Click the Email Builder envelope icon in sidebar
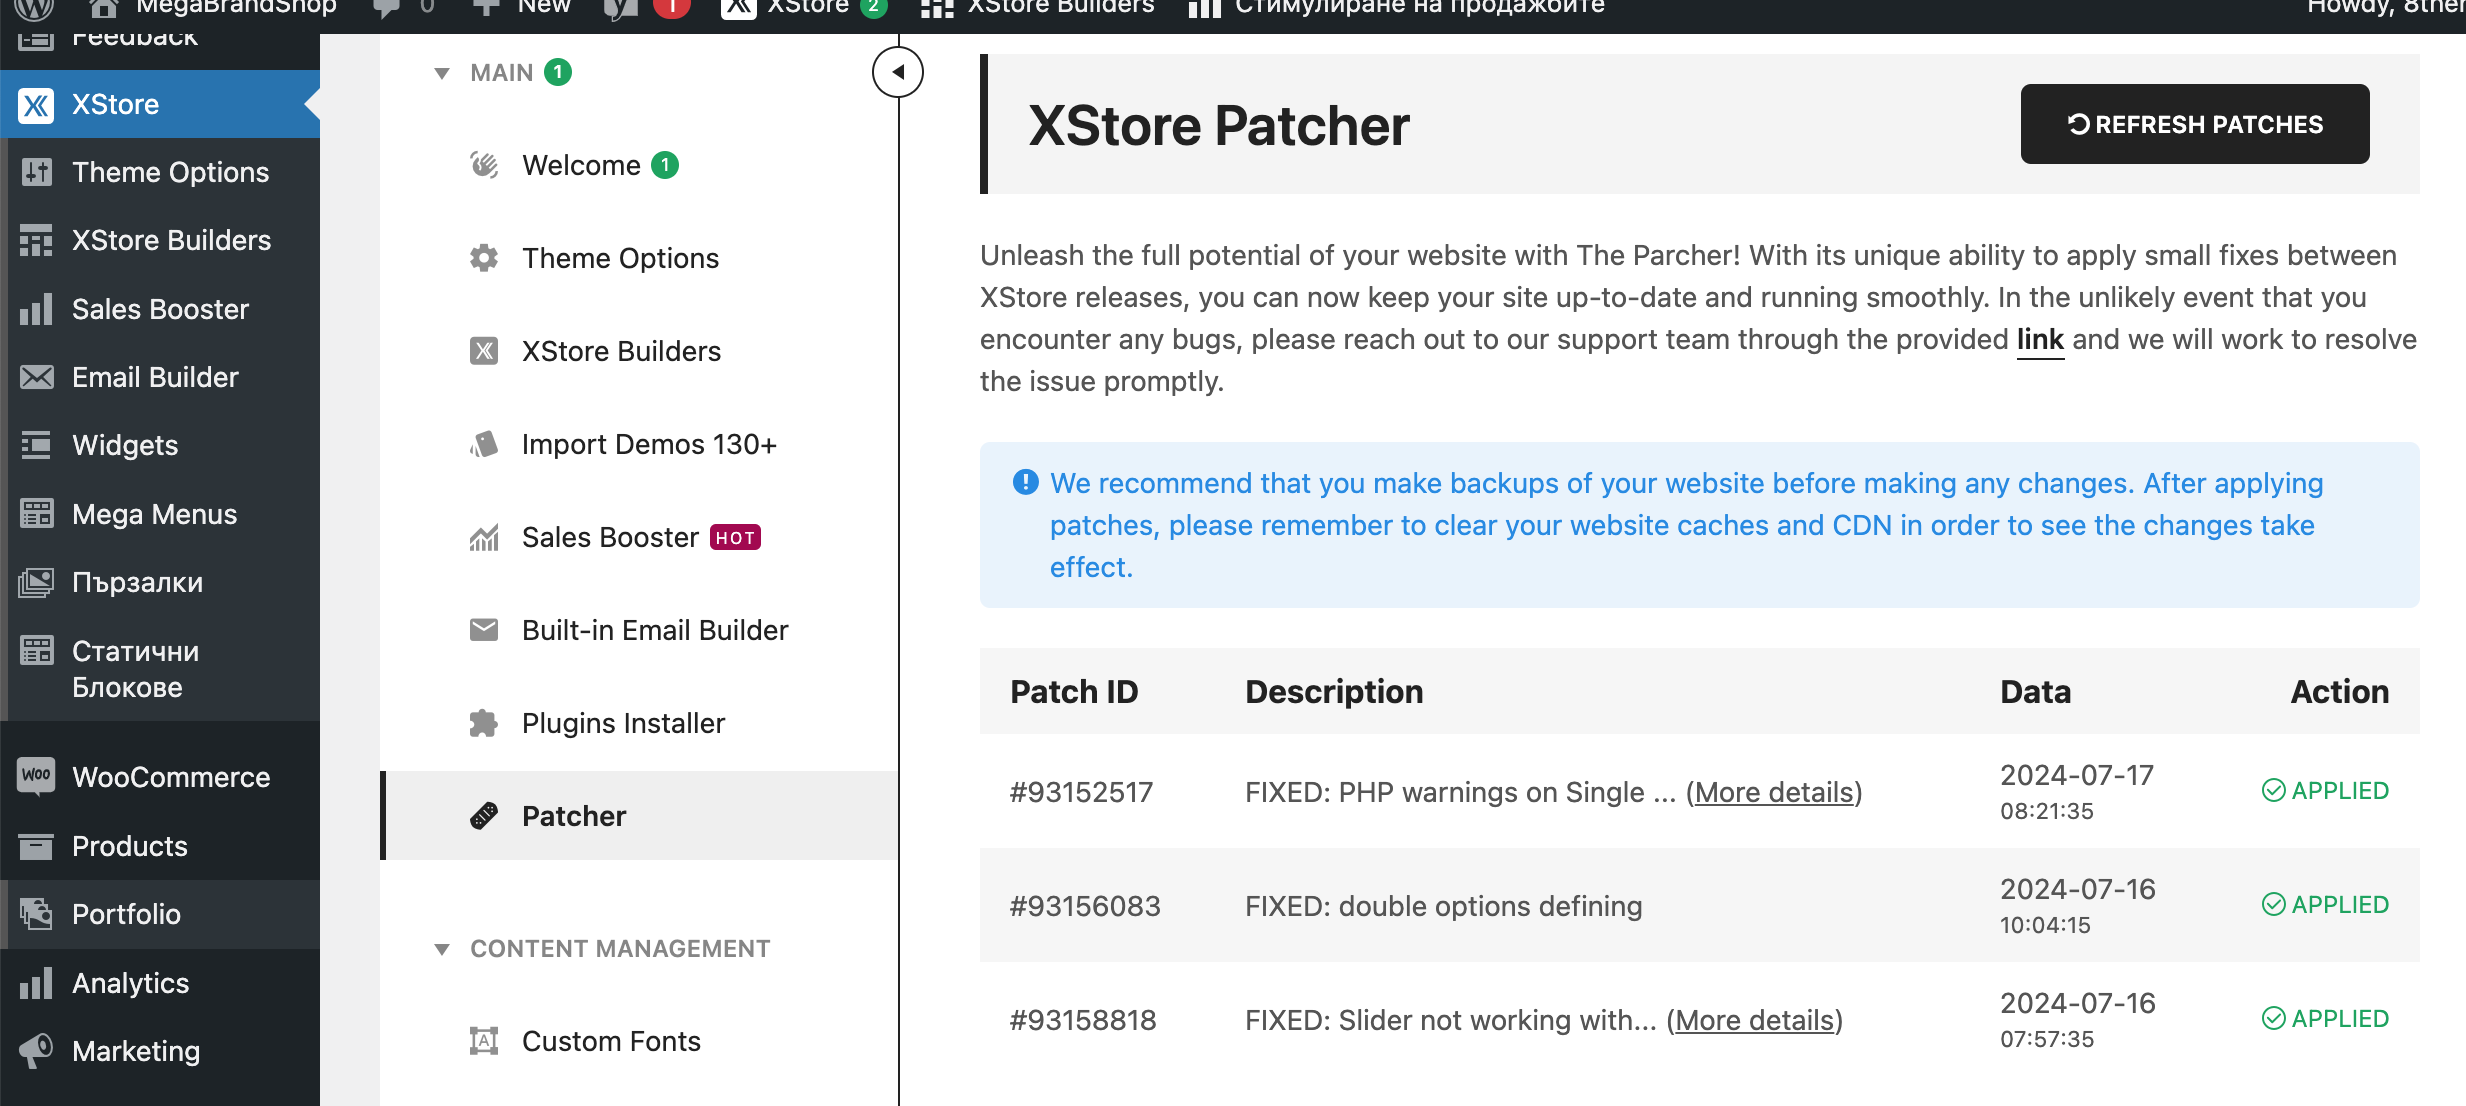This screenshot has width=2466, height=1106. tap(37, 377)
